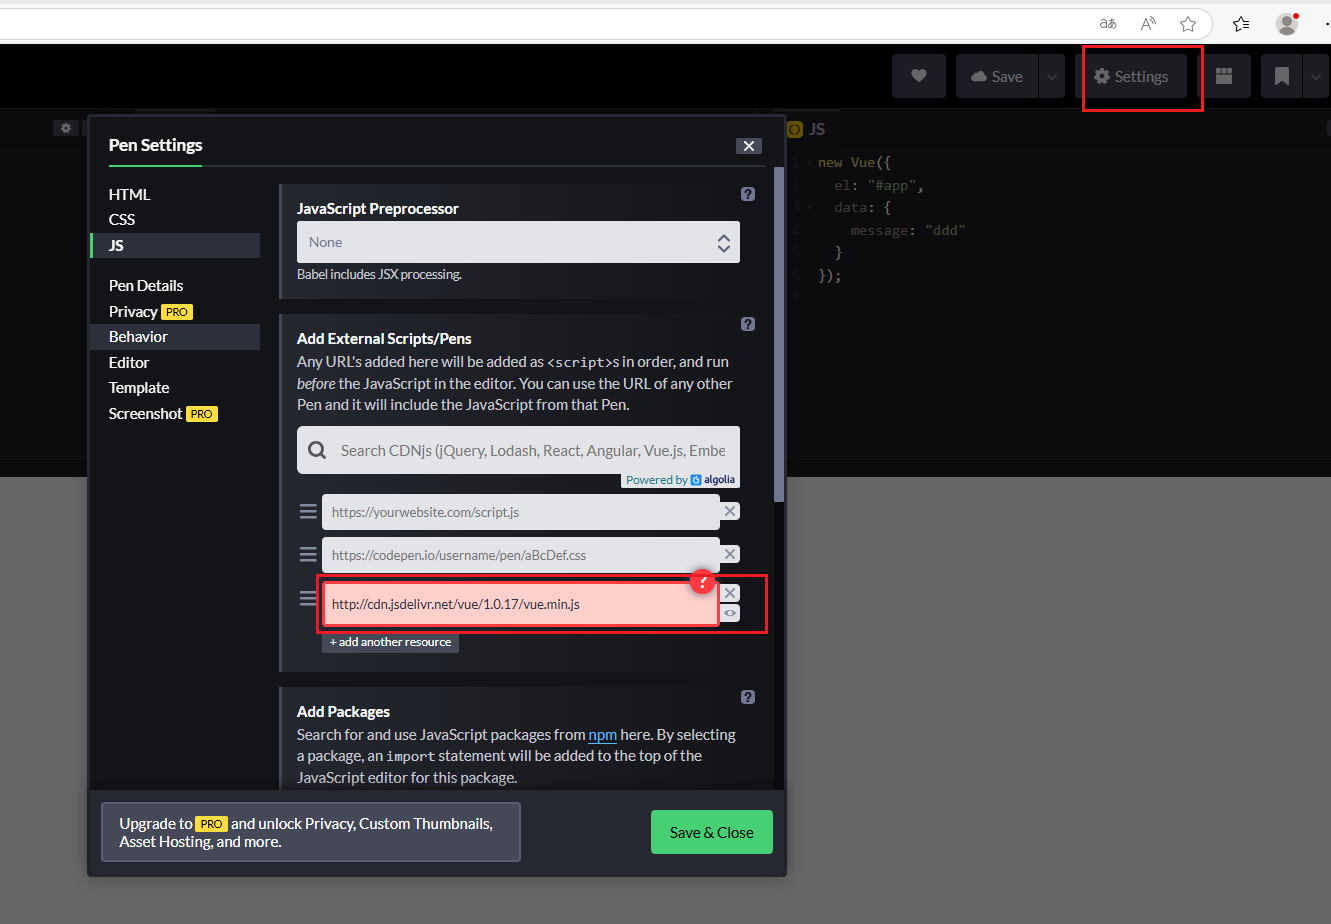Viewport: 1331px width, 924px height.
Task: Open the npm link in Add Packages
Action: [602, 734]
